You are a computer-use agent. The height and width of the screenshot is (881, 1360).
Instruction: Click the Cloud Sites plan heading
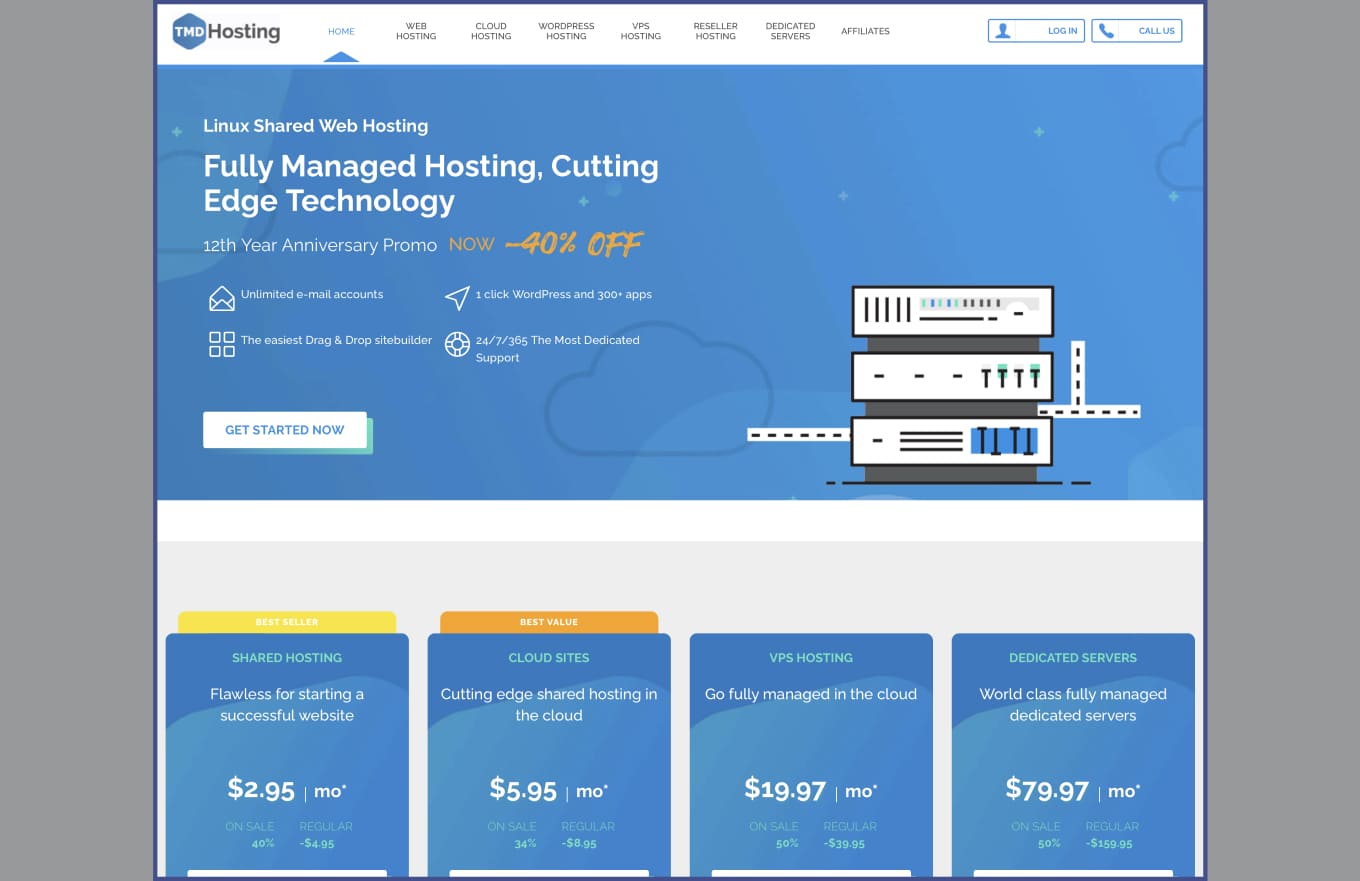click(549, 658)
